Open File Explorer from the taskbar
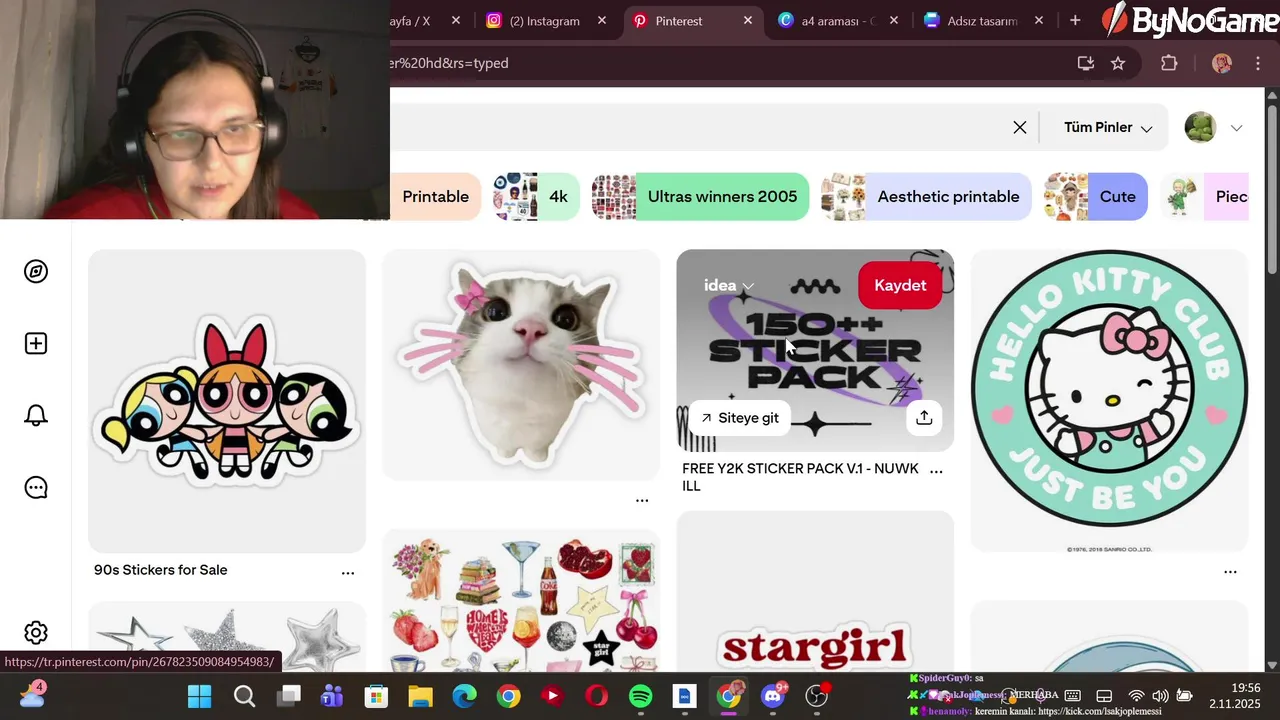This screenshot has width=1280, height=720. pyautogui.click(x=420, y=695)
